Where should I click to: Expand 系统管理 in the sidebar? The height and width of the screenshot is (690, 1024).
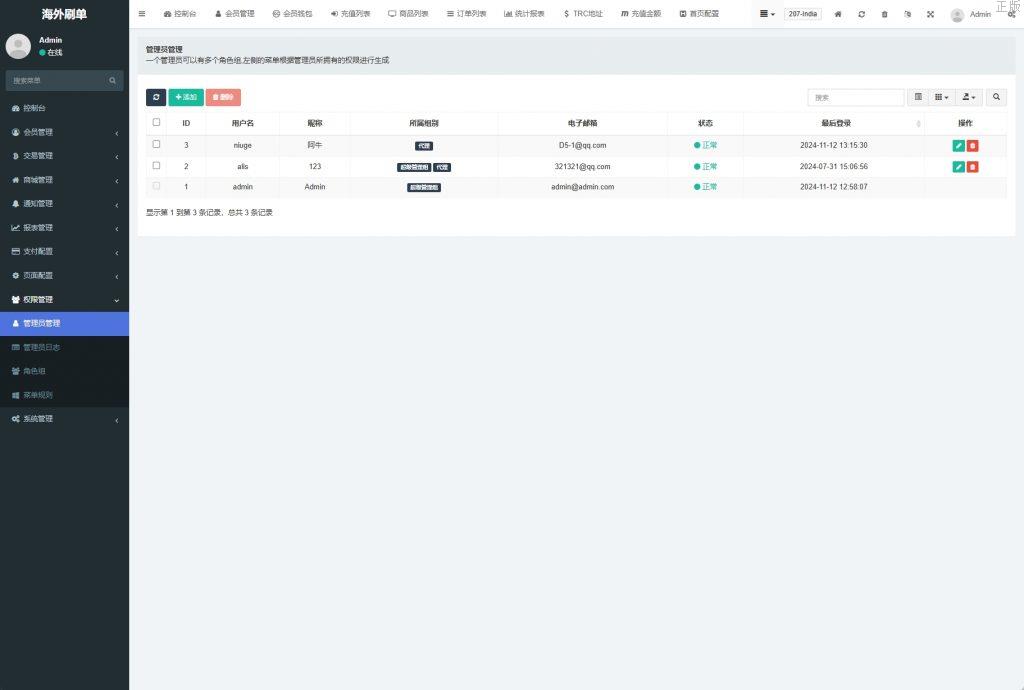[x=64, y=419]
